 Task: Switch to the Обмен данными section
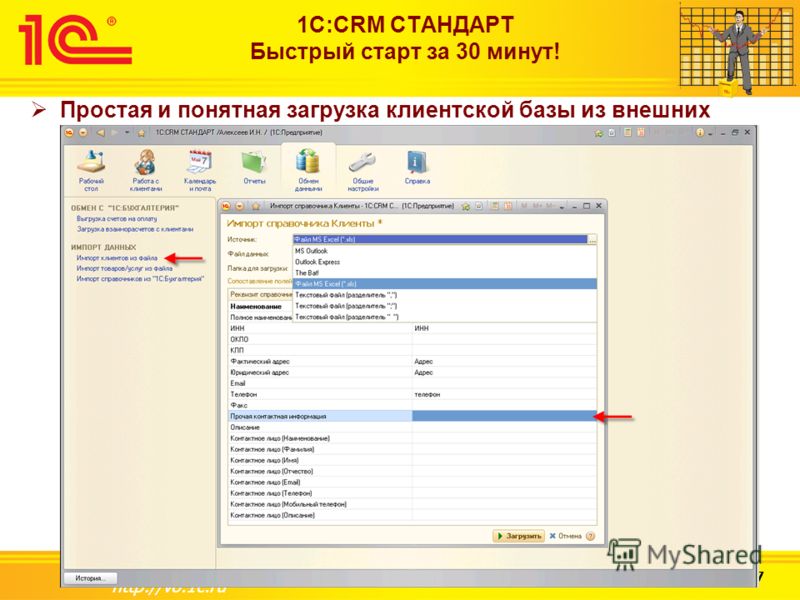click(308, 171)
